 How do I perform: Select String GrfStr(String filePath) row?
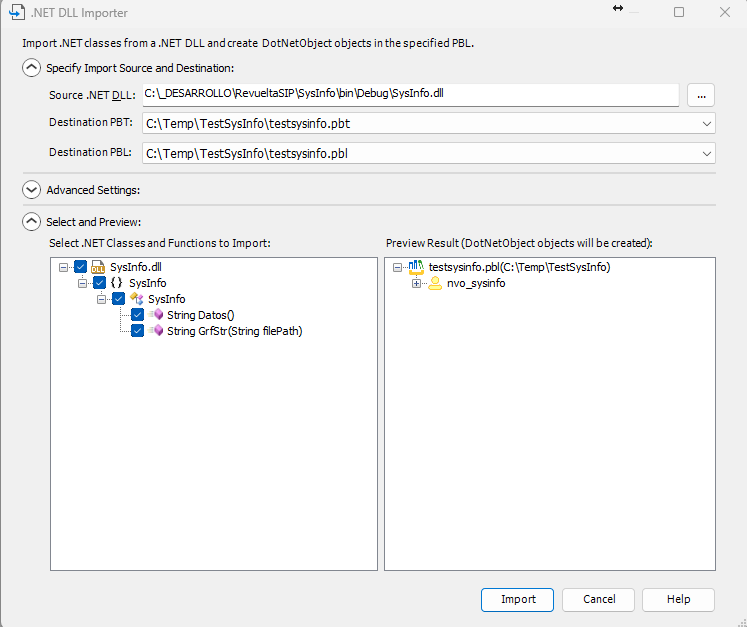[x=234, y=331]
